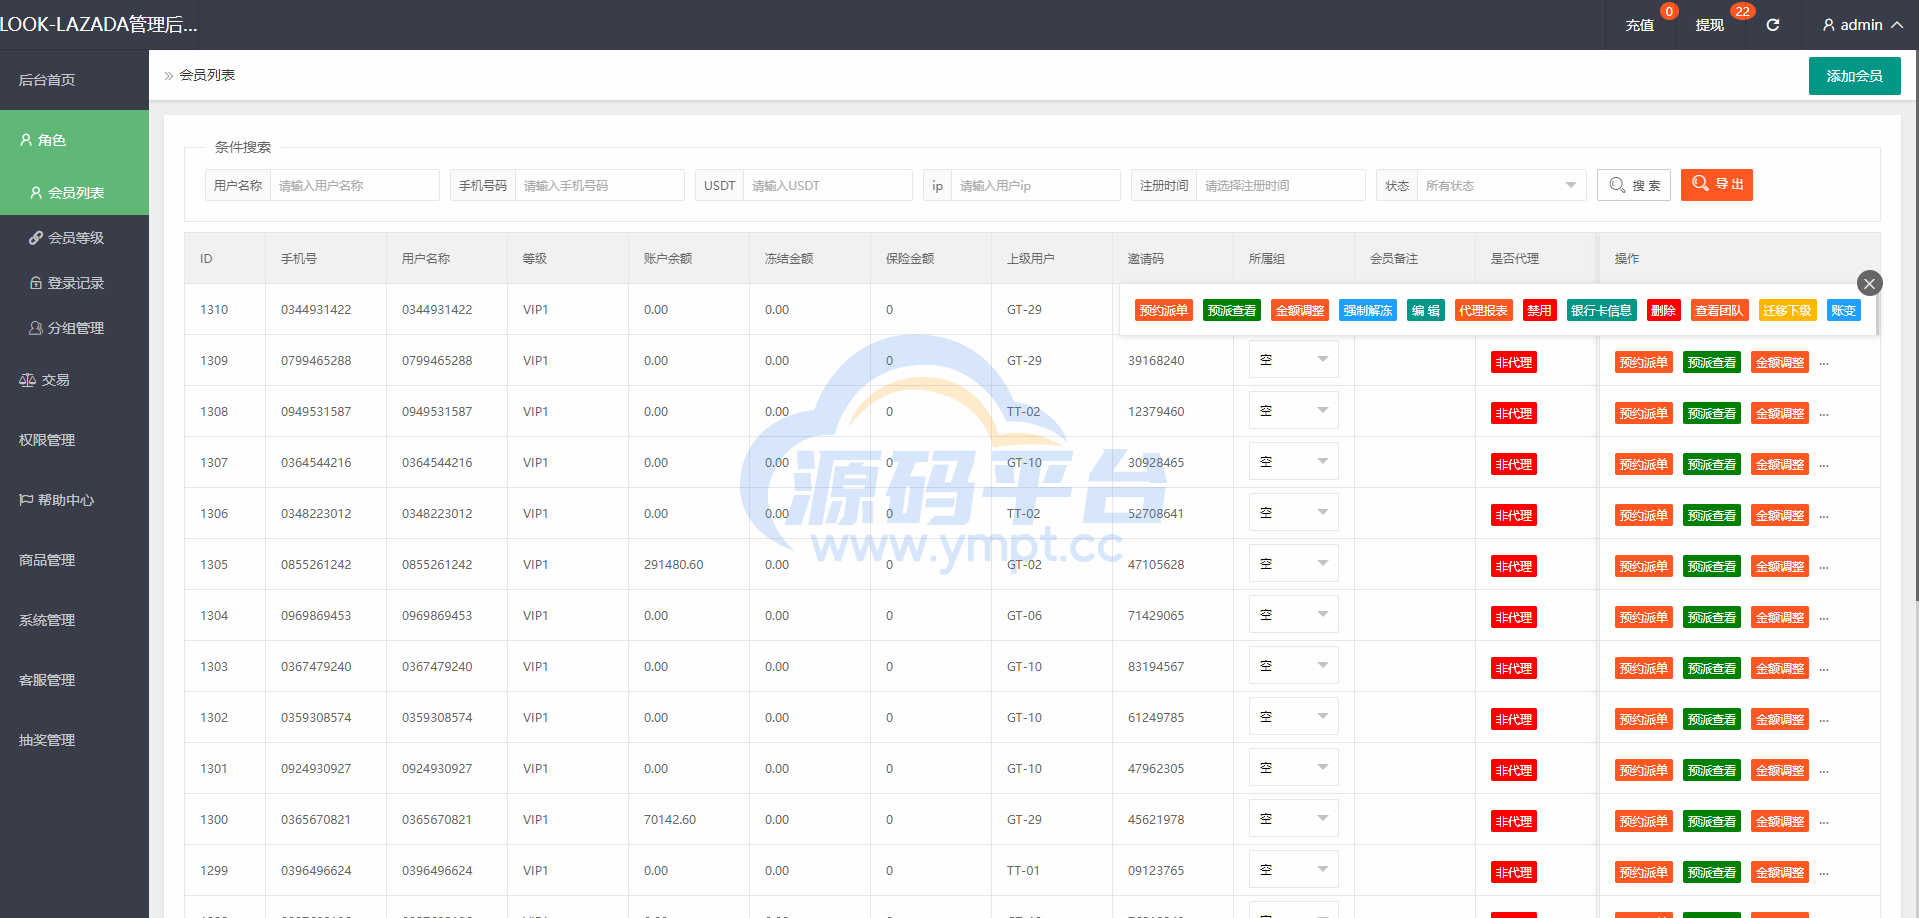Open the 所属组 dropdown for ID 1305

[1294, 564]
